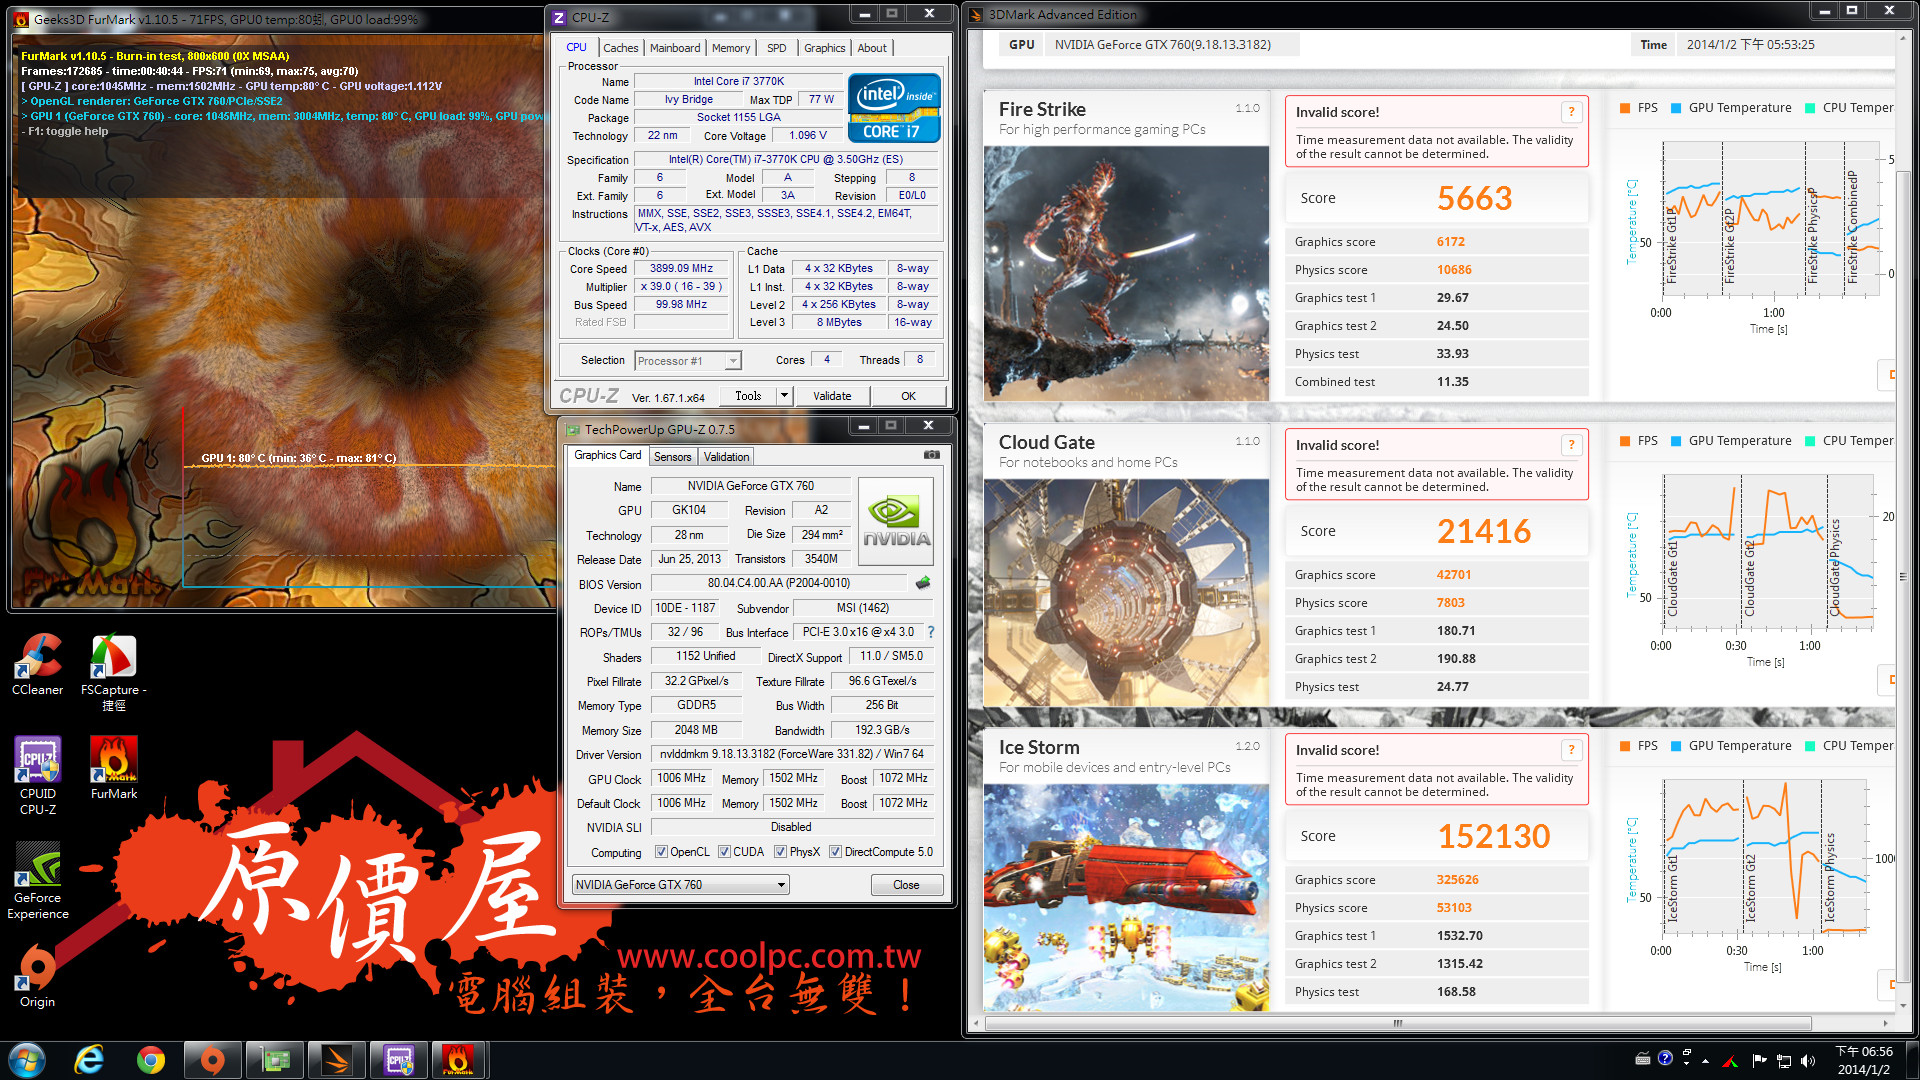
Task: Open GeForce Experience desktop icon
Action: pyautogui.click(x=38, y=880)
